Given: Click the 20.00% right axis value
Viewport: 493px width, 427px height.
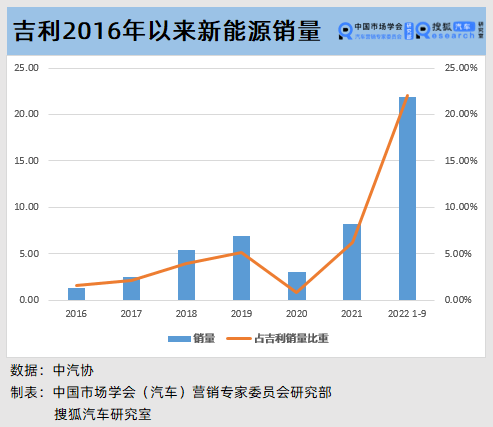Looking at the screenshot, I should [461, 114].
